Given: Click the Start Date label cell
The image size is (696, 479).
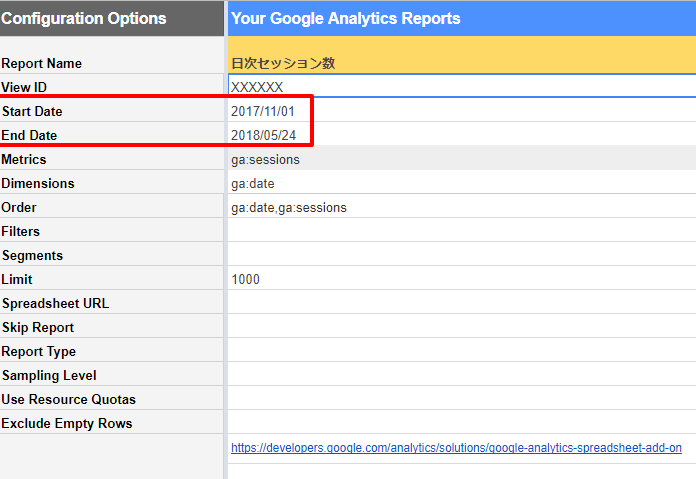Looking at the screenshot, I should [112, 111].
